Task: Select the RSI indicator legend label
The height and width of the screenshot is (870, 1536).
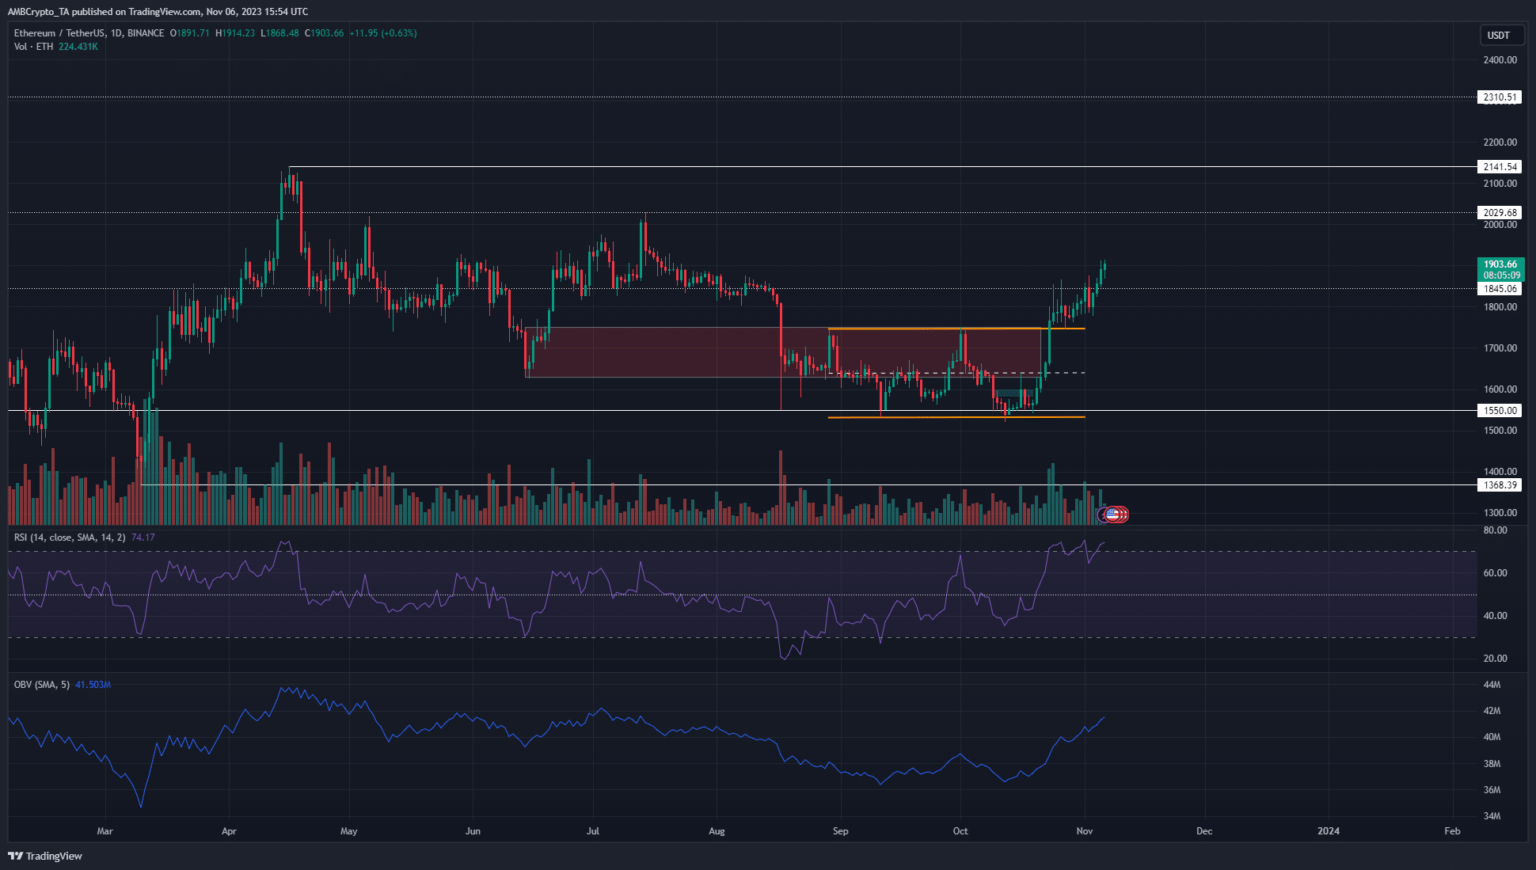Action: pyautogui.click(x=70, y=538)
